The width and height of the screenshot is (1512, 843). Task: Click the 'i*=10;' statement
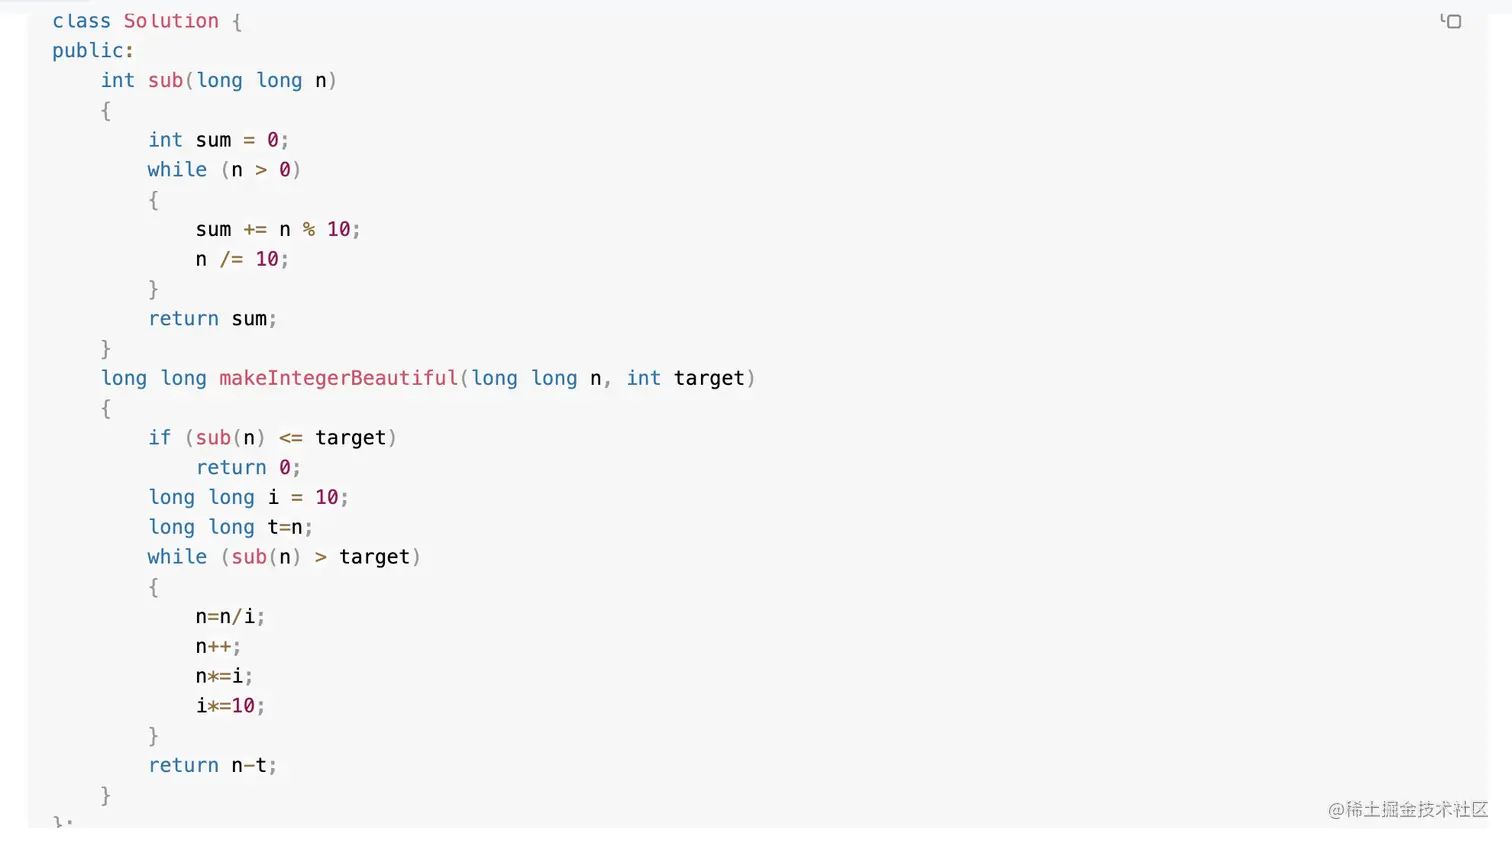coord(230,706)
